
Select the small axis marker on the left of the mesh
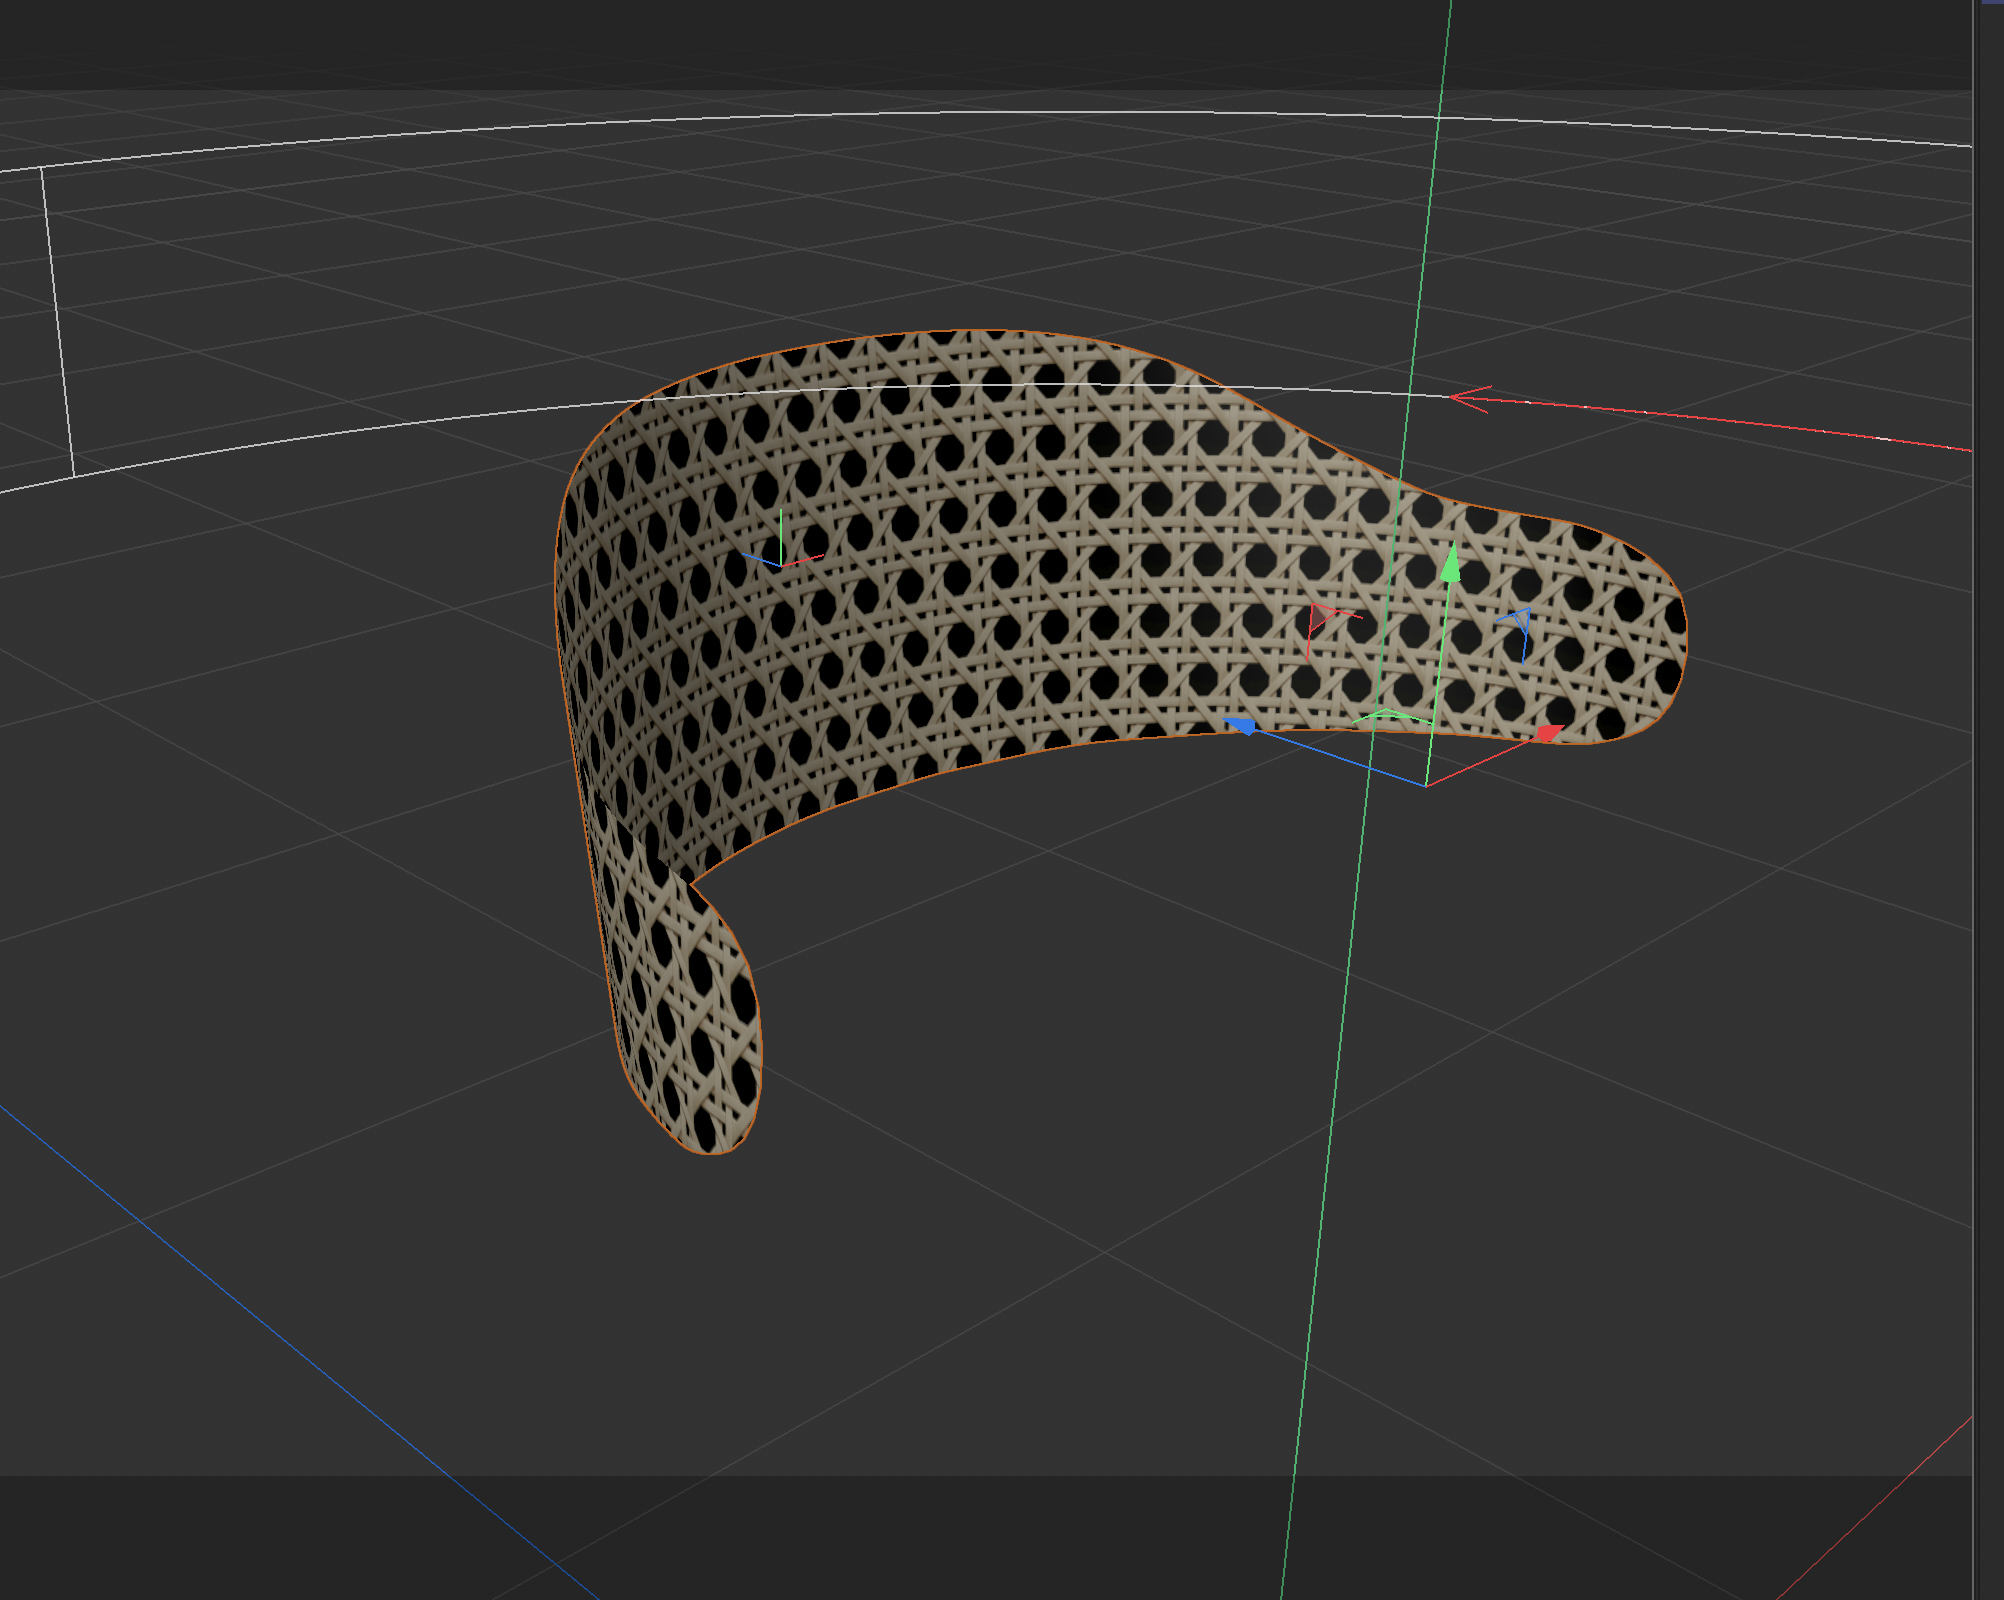[x=781, y=564]
